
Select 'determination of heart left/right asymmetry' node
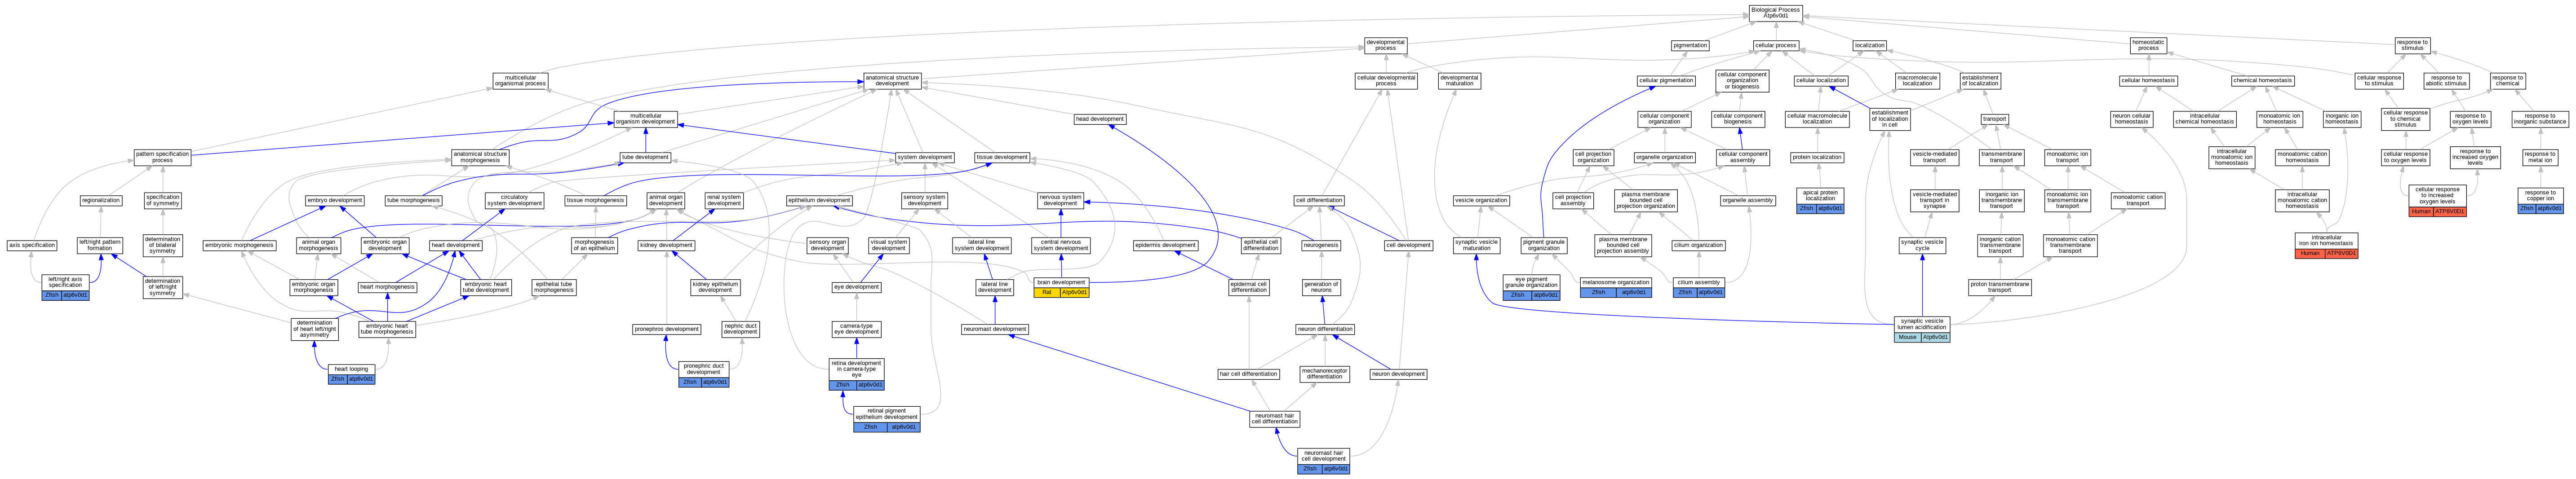(315, 329)
